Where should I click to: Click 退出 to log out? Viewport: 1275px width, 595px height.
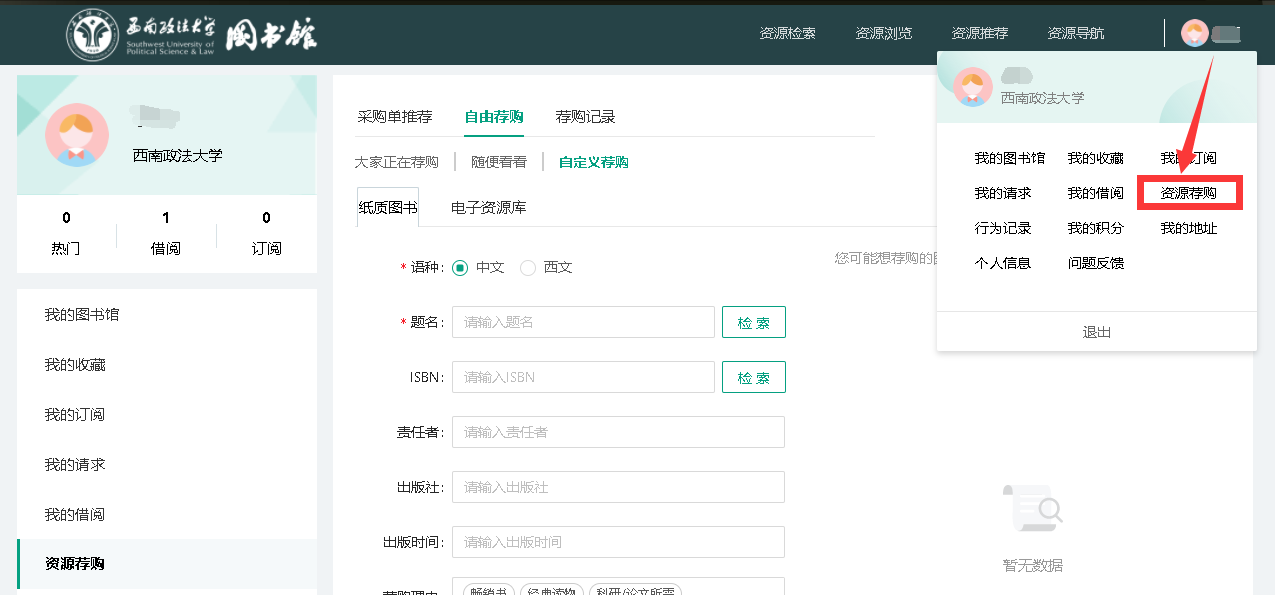[x=1096, y=332]
